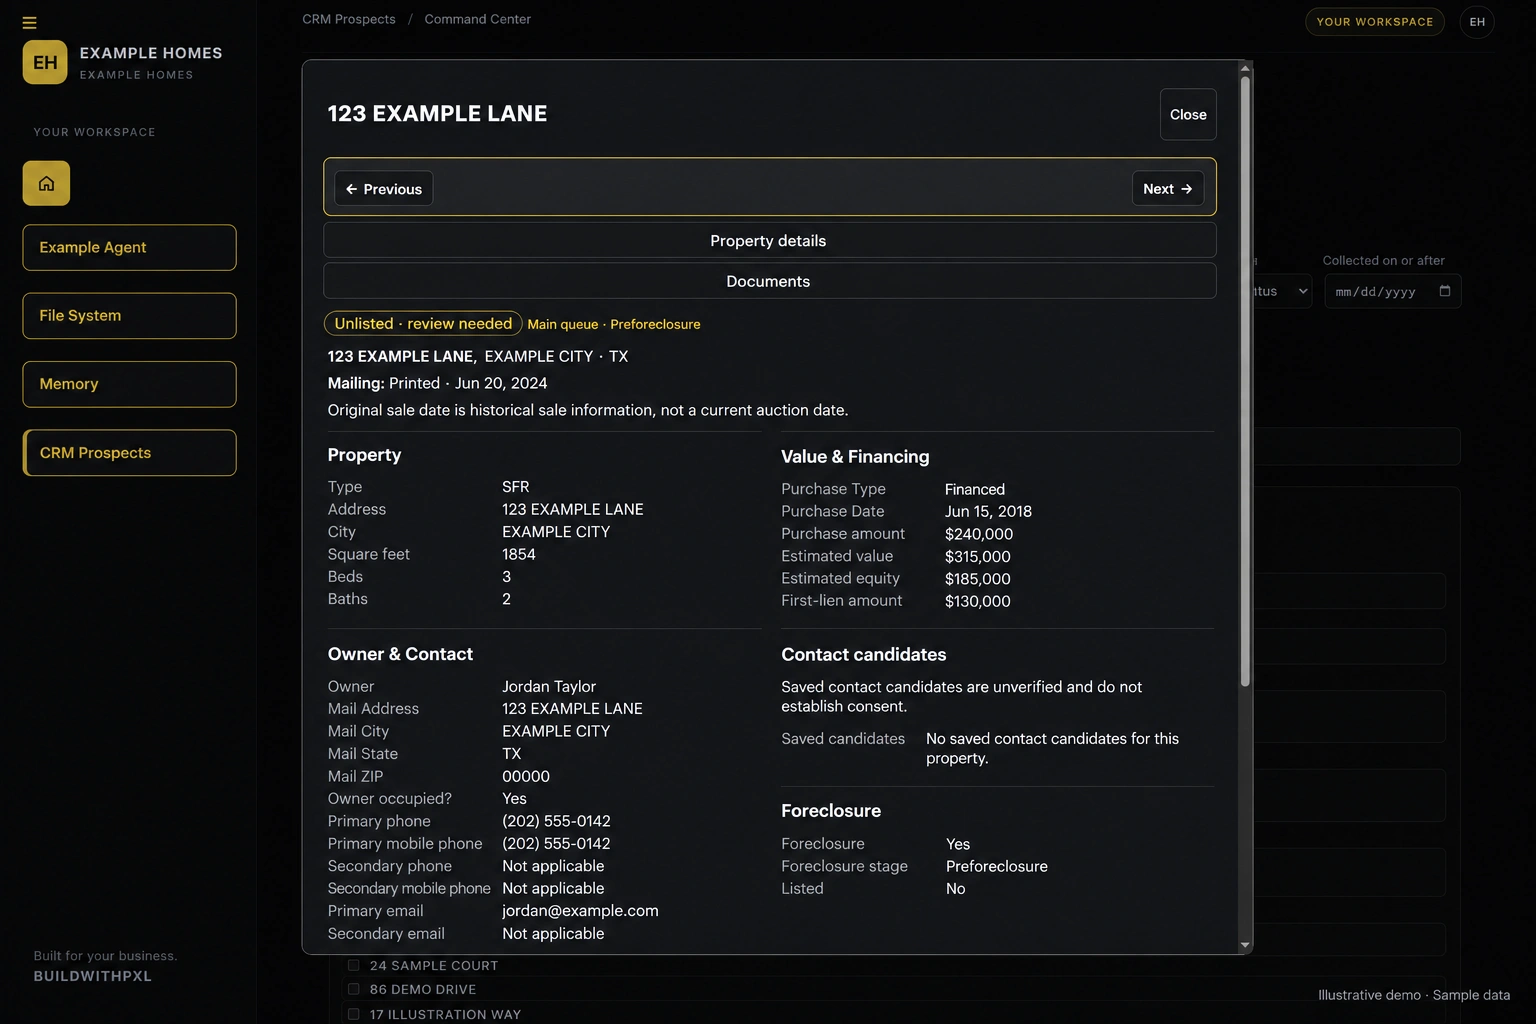Open File System in the sidebar
This screenshot has width=1536, height=1024.
[x=129, y=315]
